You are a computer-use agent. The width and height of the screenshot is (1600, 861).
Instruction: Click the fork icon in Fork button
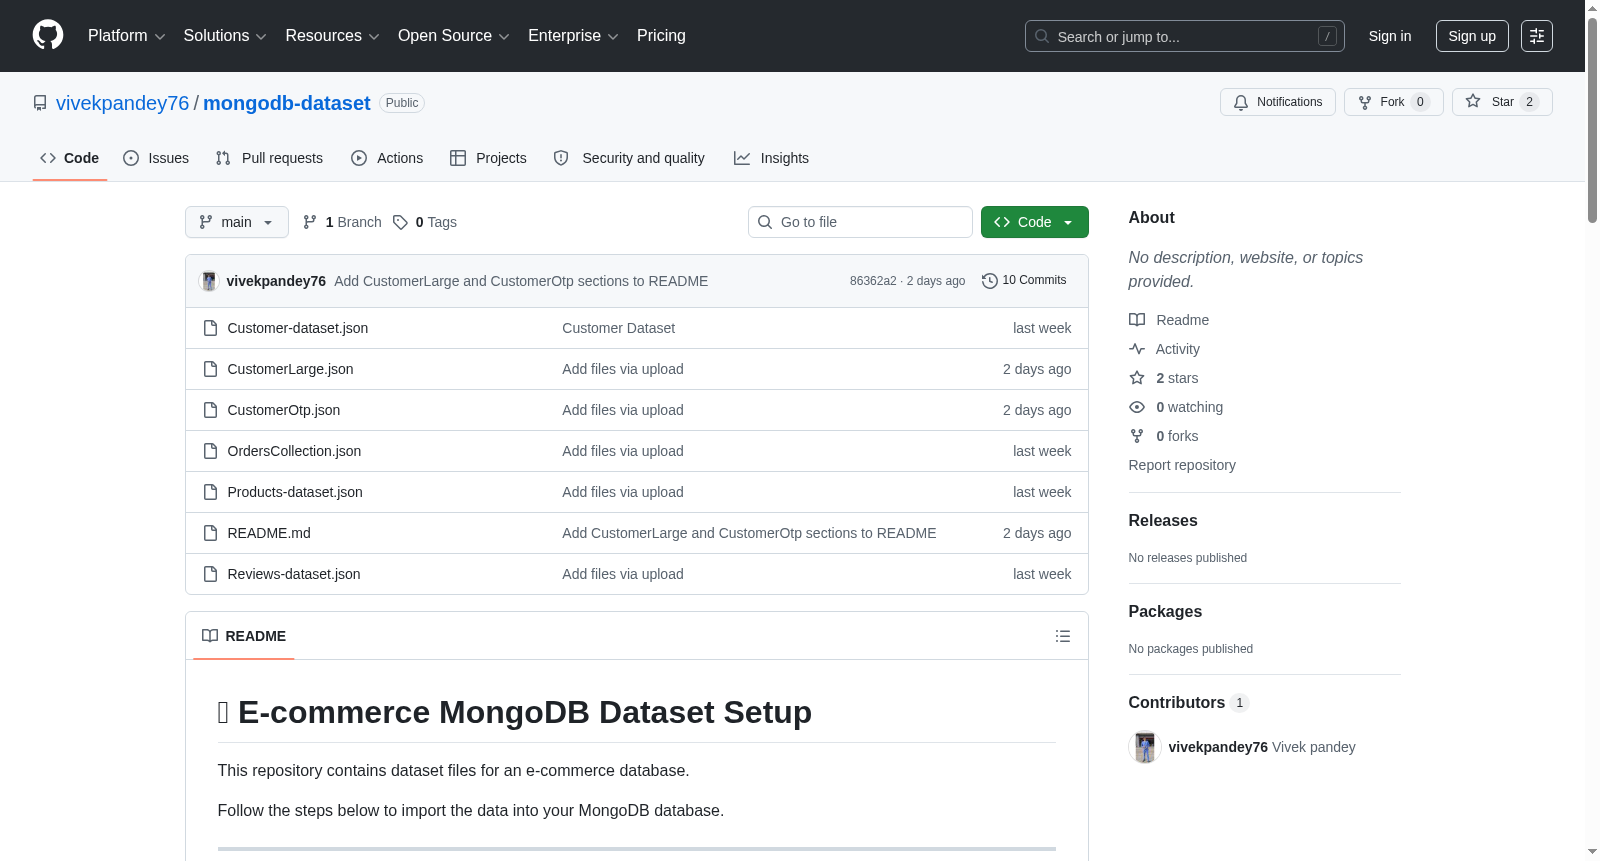click(1365, 102)
